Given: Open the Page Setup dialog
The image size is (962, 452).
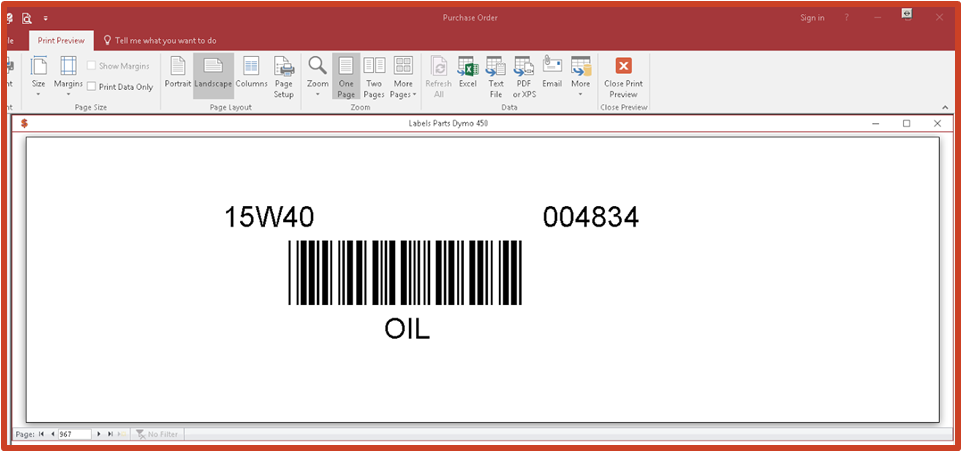Looking at the screenshot, I should click(x=283, y=77).
